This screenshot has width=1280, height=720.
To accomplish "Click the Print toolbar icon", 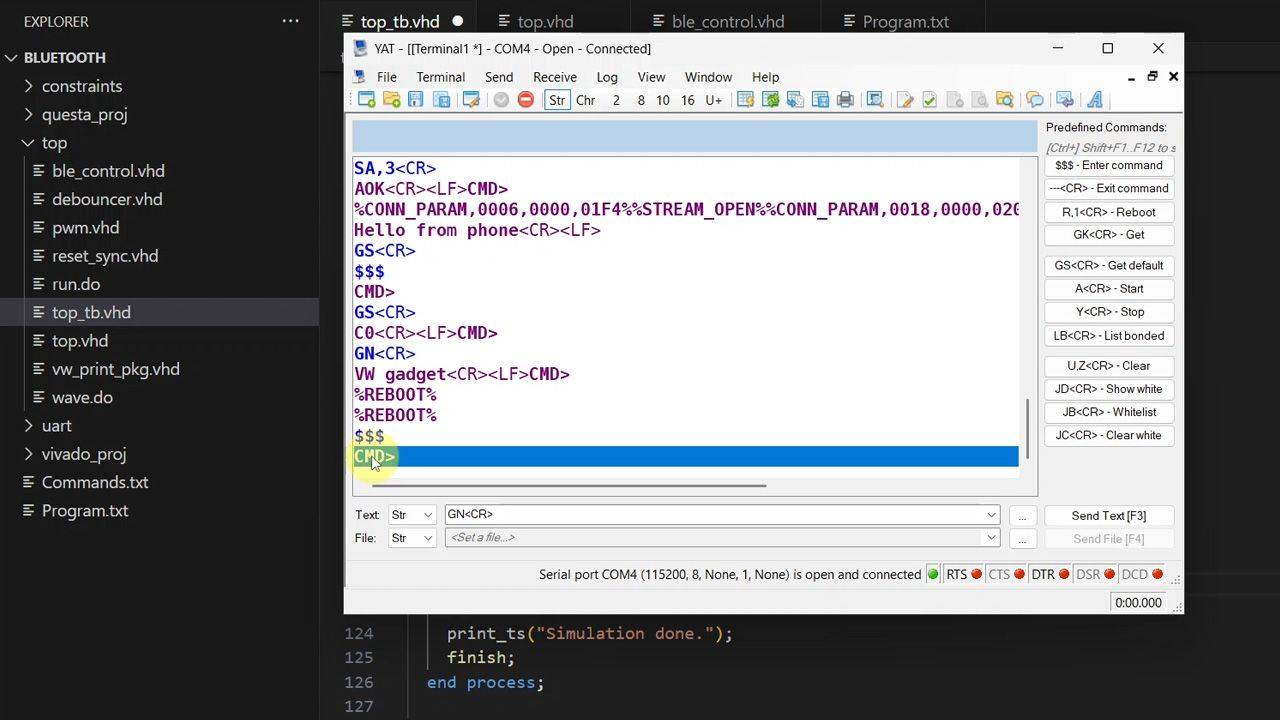I will (845, 100).
